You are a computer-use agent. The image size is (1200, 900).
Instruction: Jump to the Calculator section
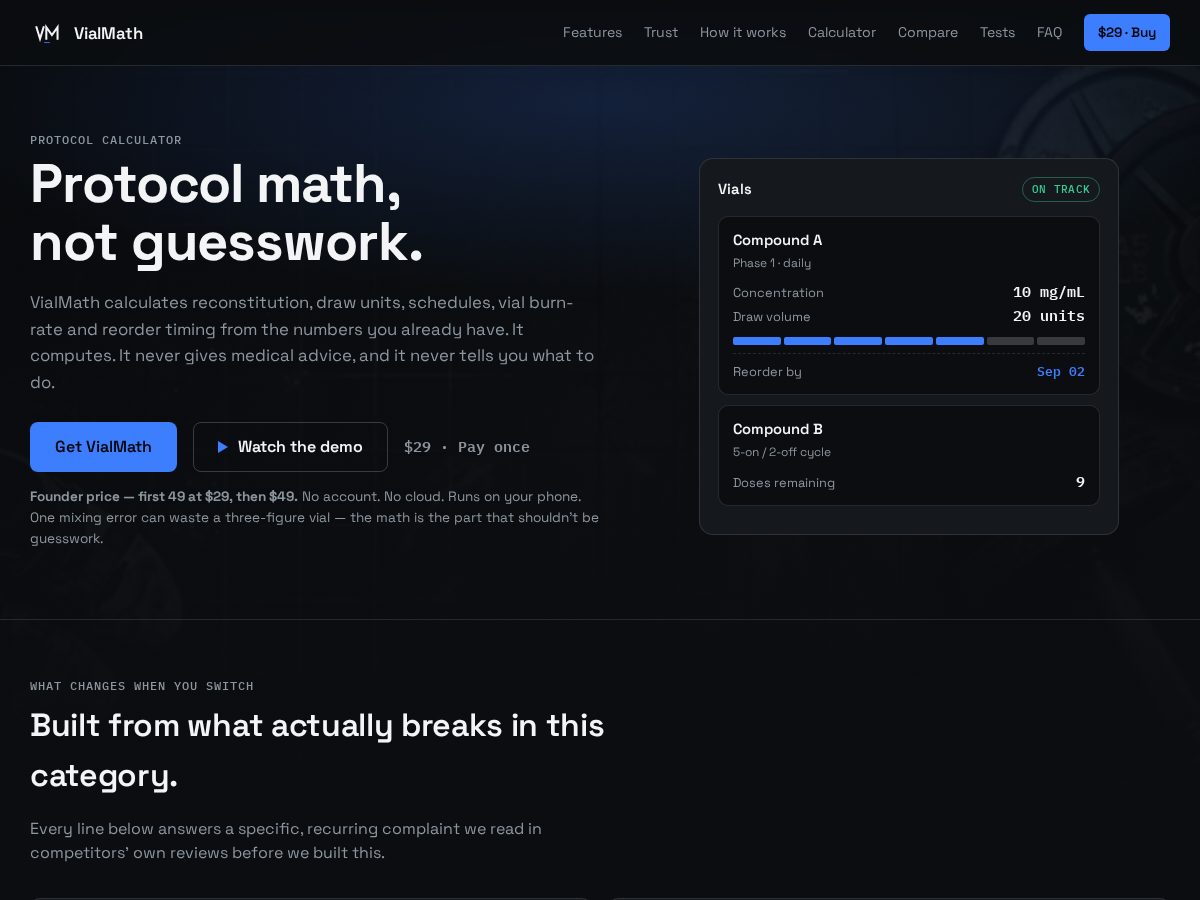click(842, 33)
